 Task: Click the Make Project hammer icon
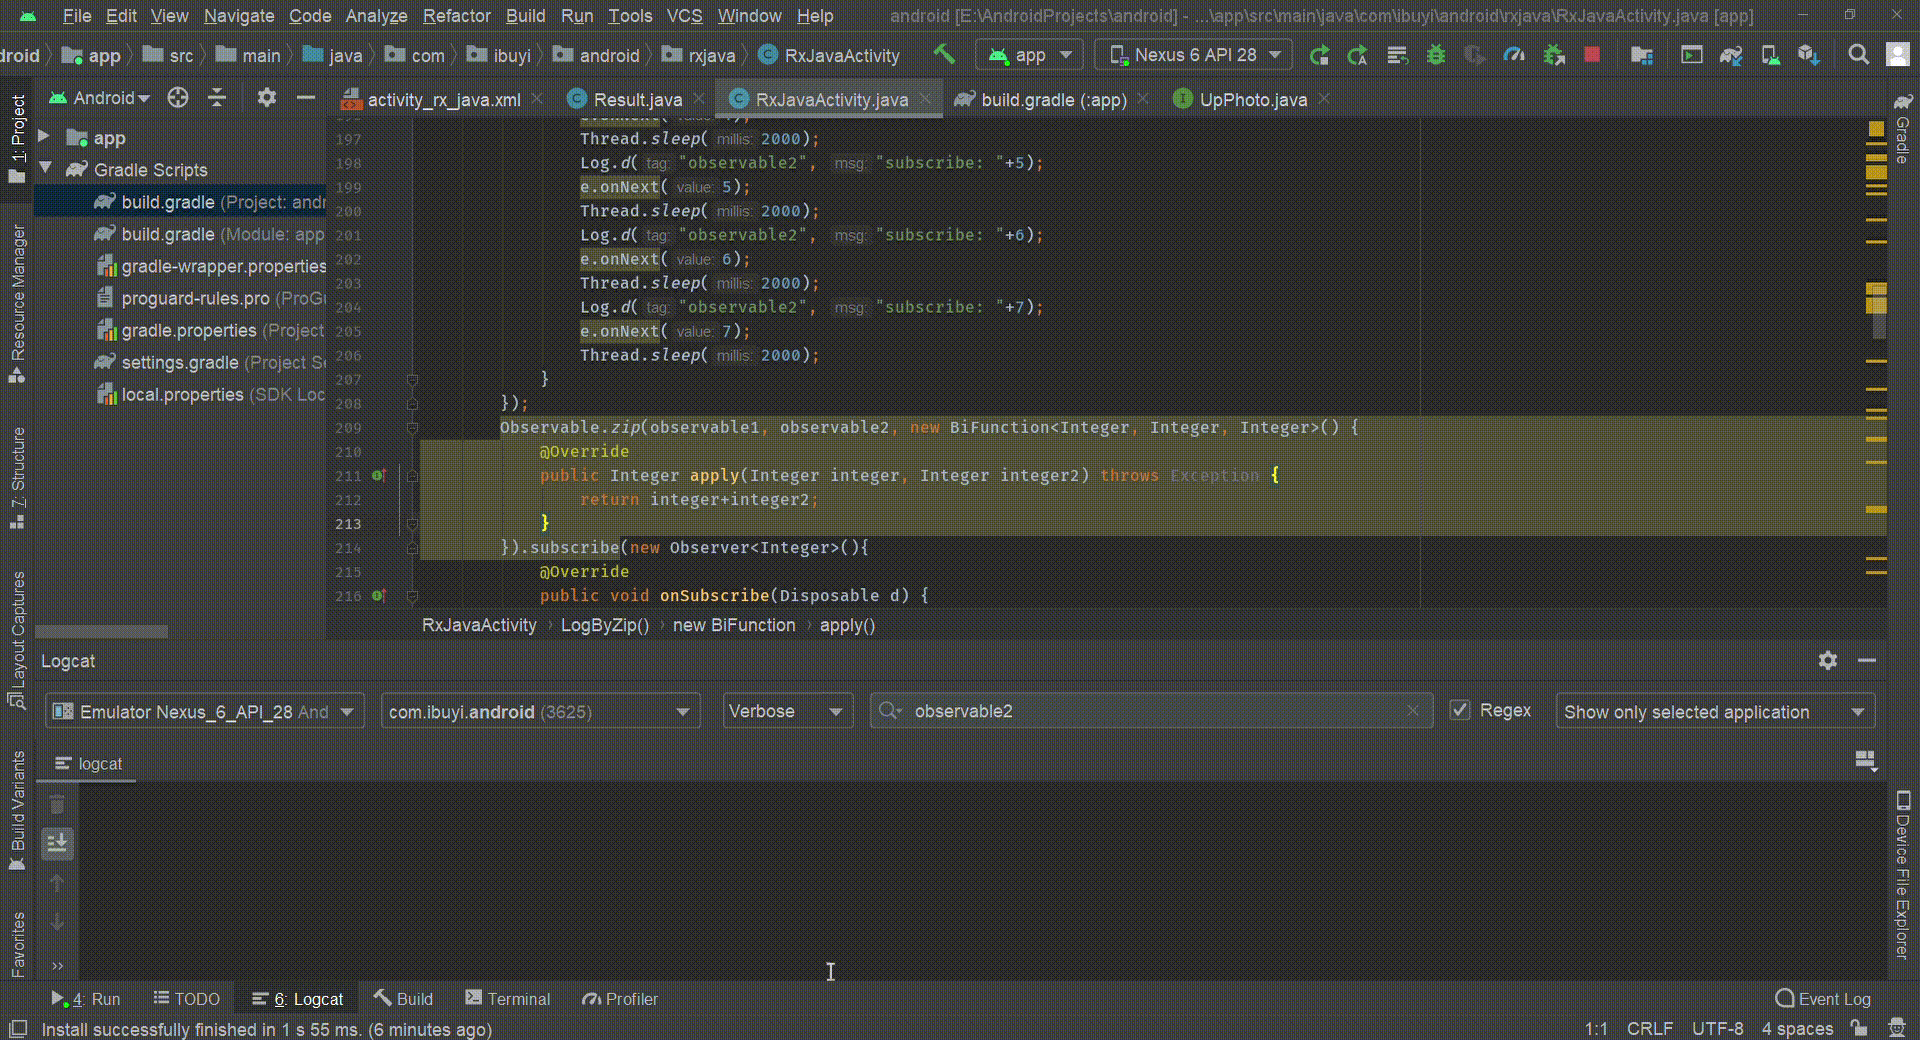tap(943, 54)
